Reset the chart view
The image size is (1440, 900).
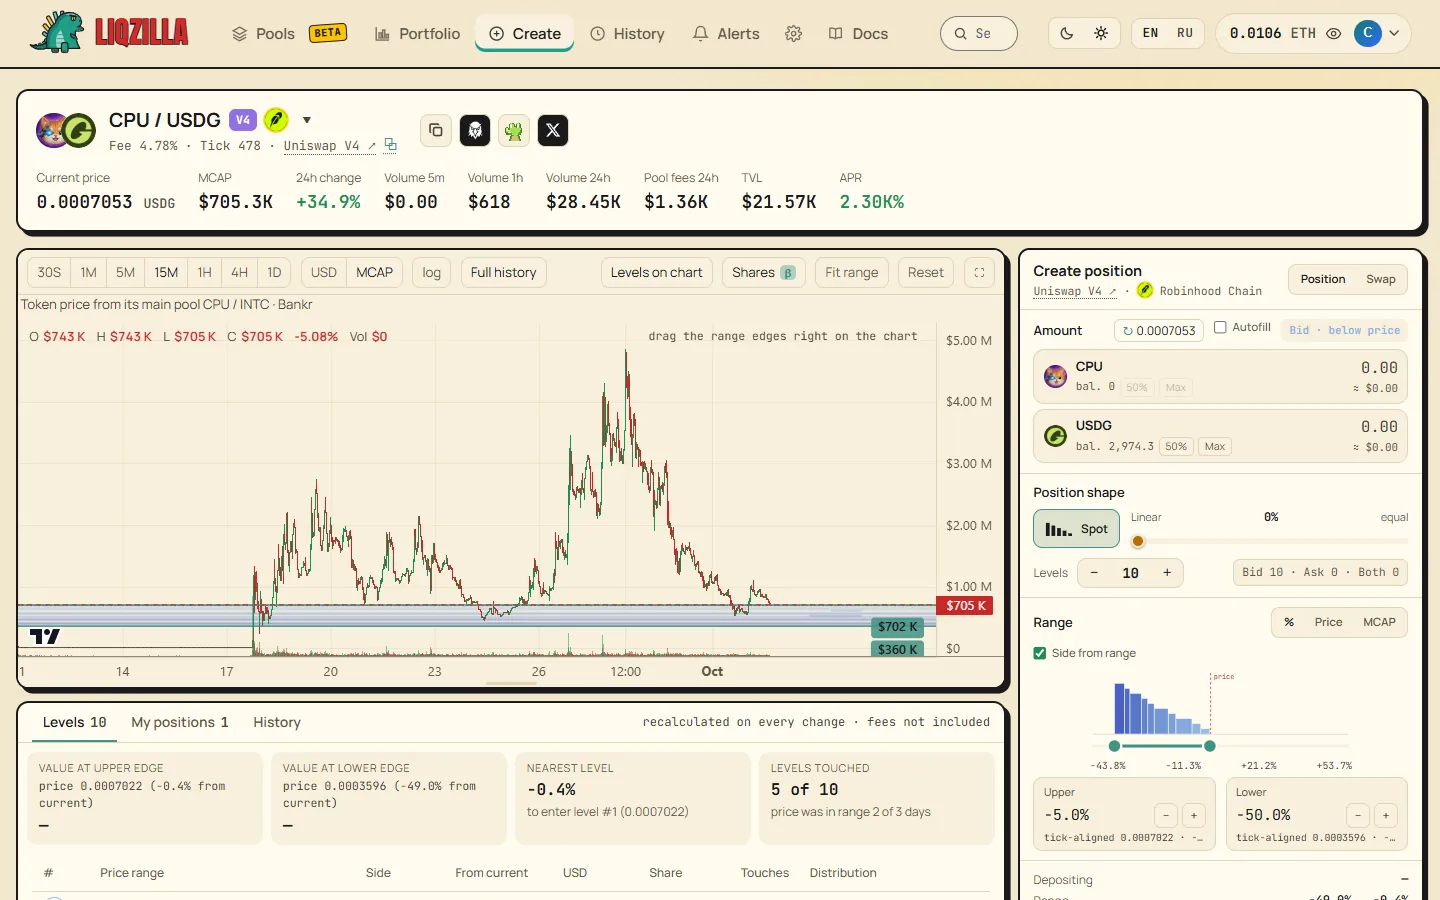coord(926,272)
